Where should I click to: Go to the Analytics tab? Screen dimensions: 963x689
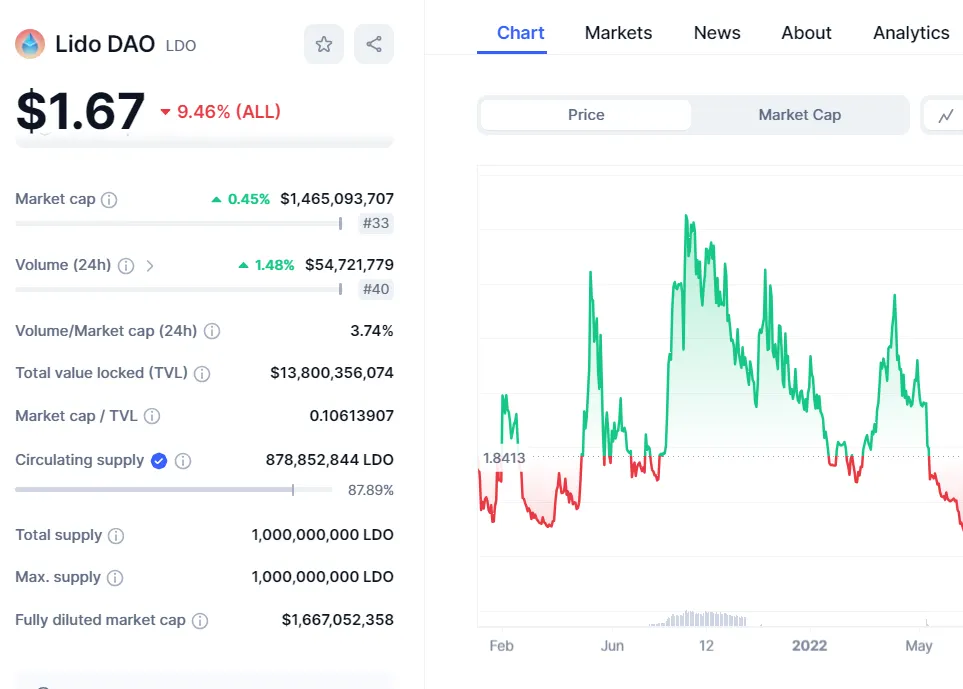click(x=910, y=33)
